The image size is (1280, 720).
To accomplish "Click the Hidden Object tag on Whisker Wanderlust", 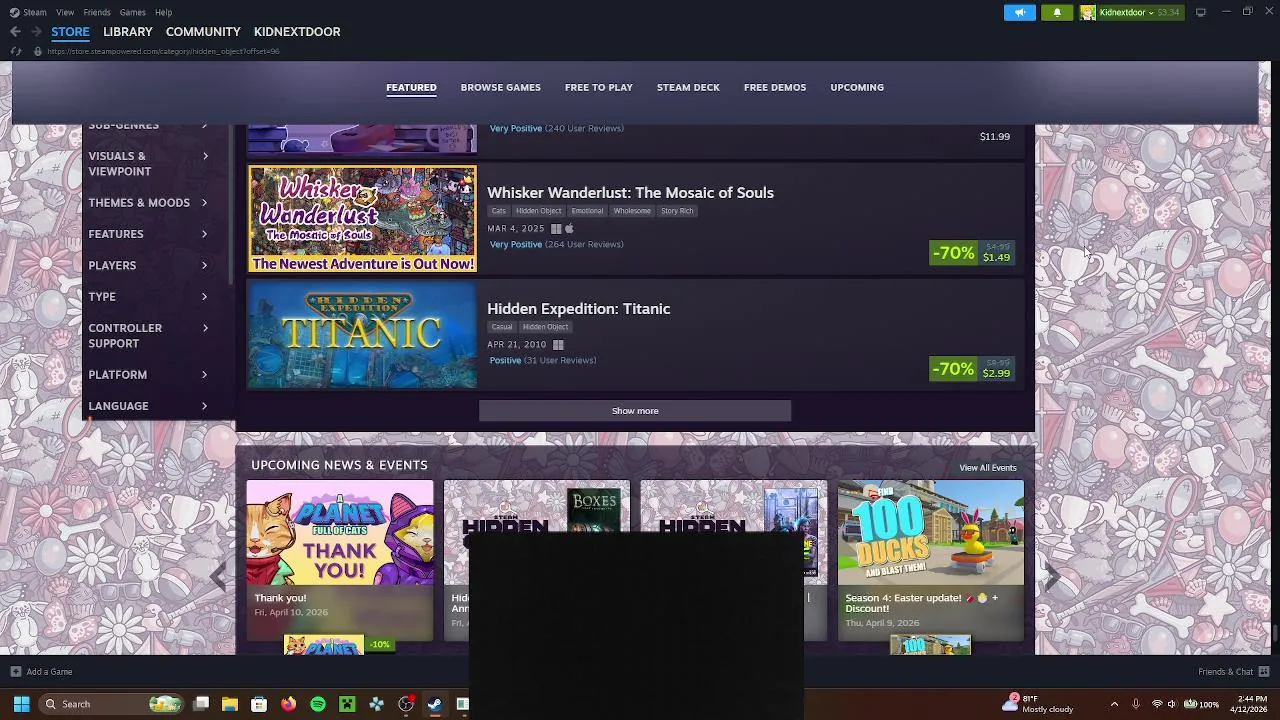I will coord(538,211).
